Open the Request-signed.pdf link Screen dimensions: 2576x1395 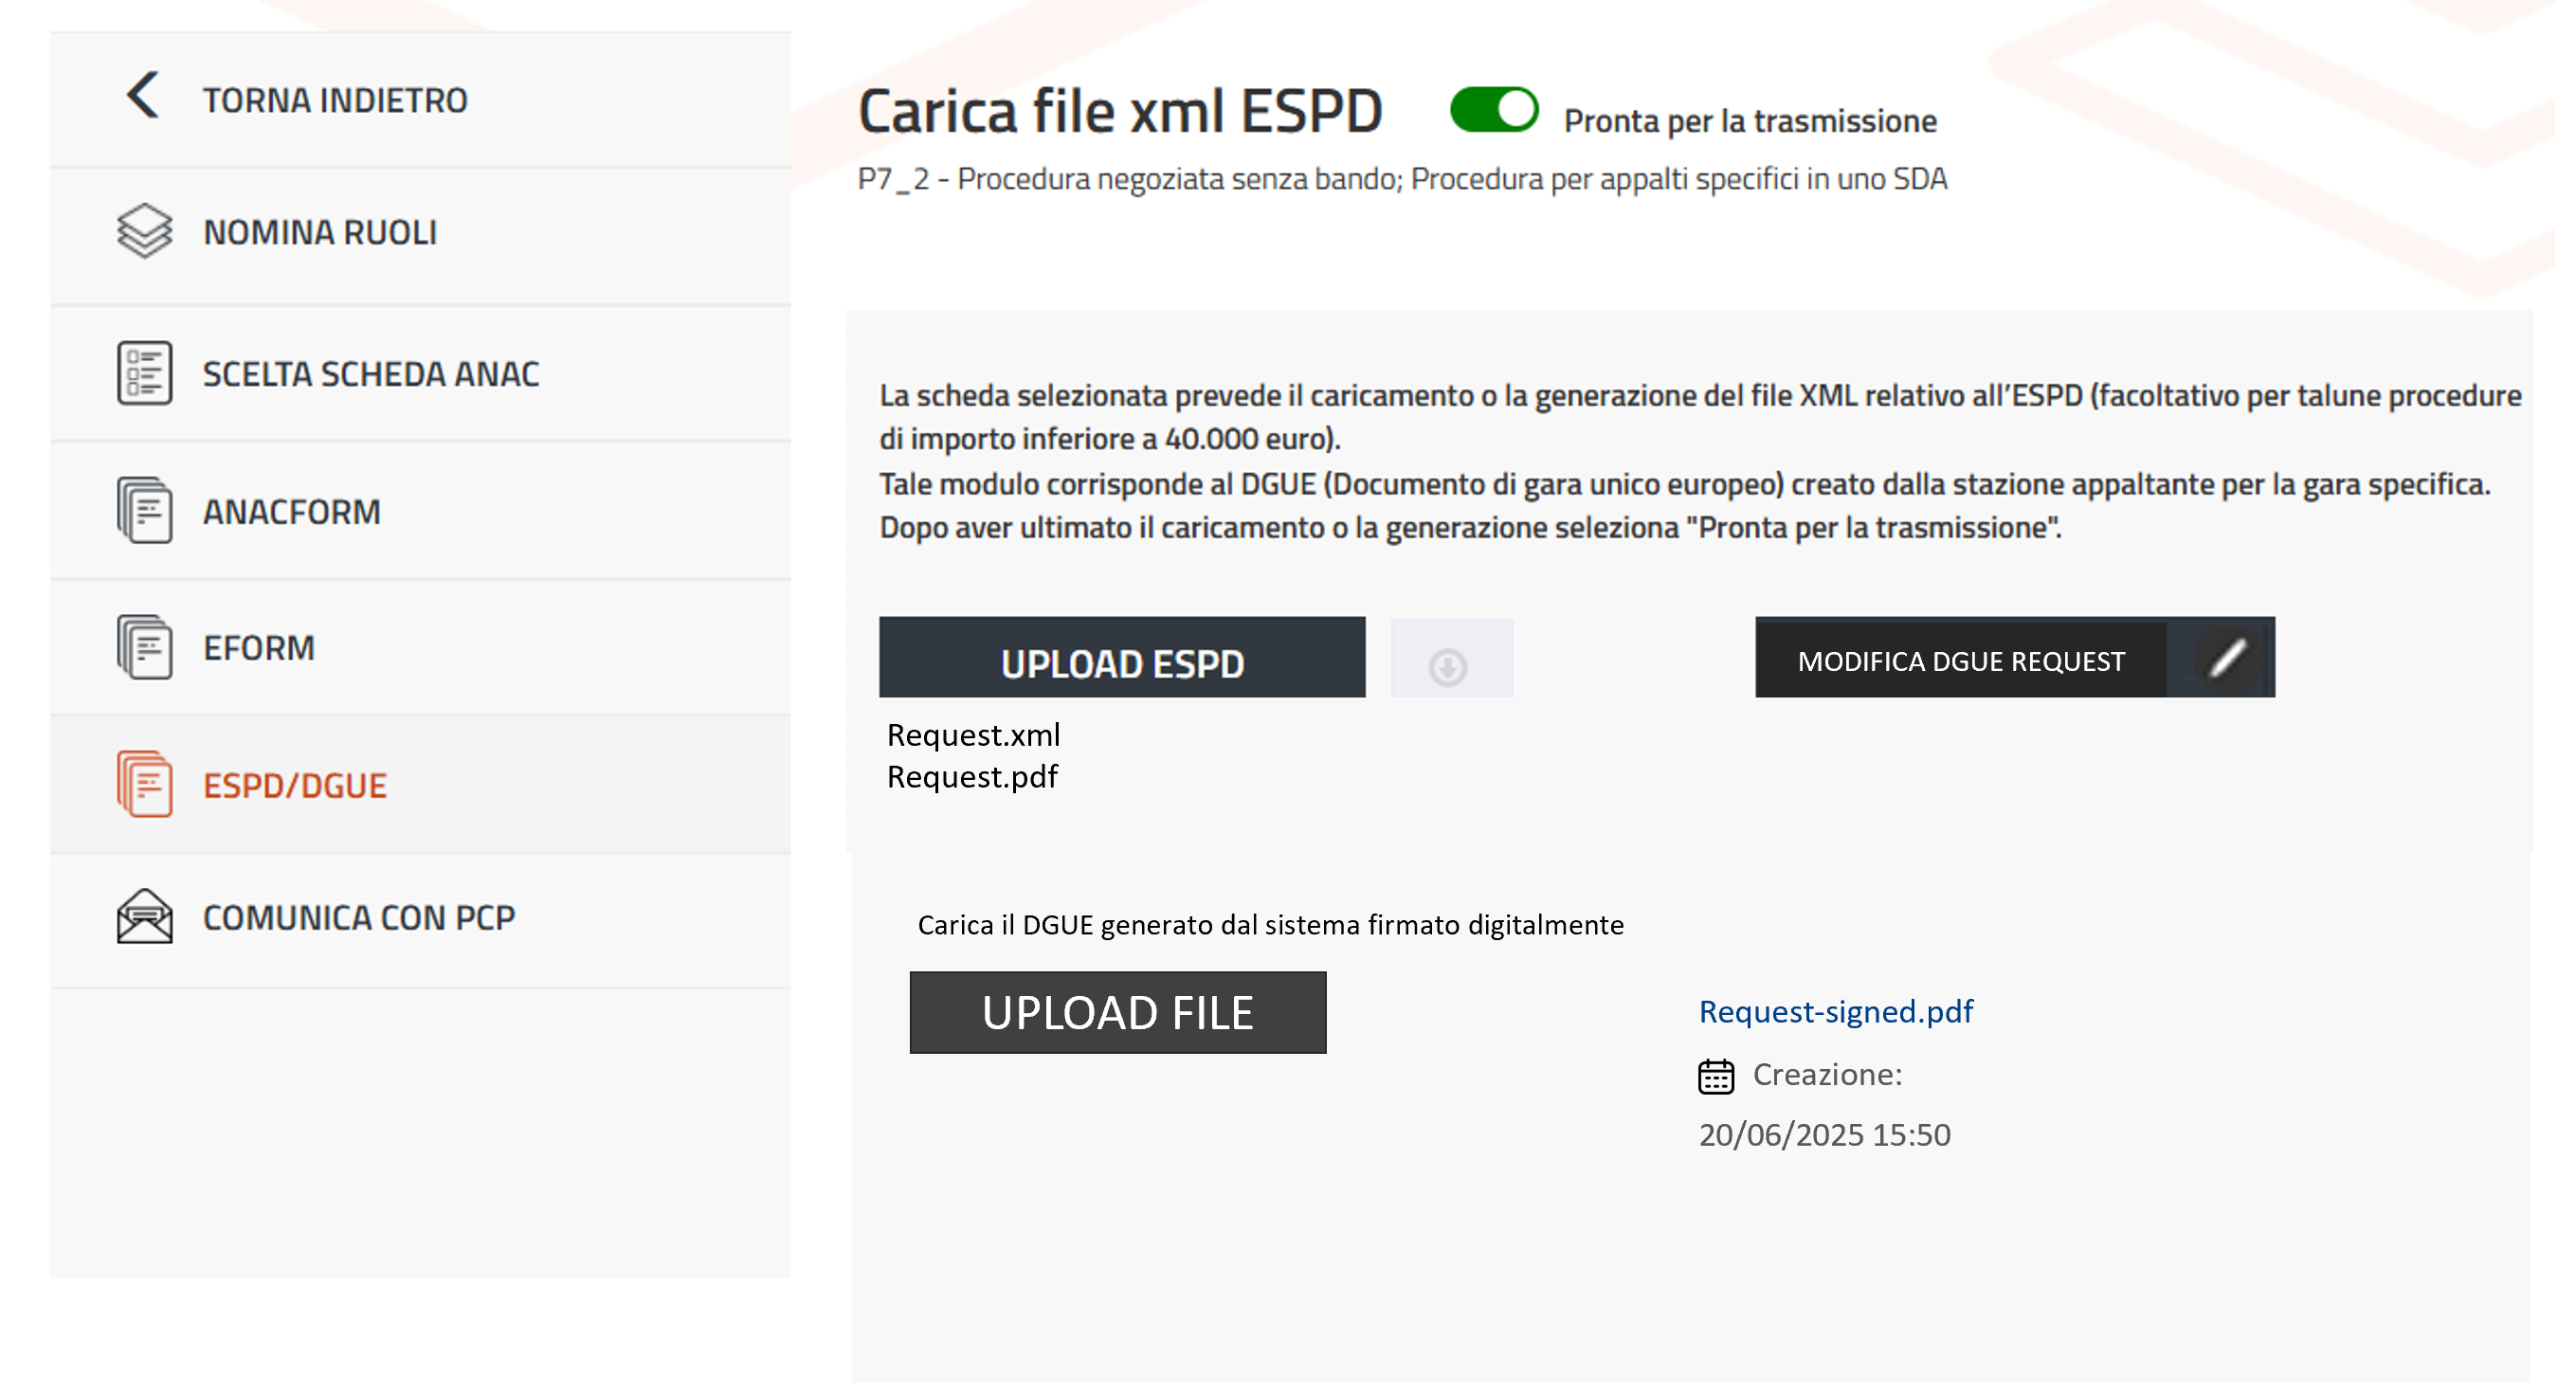pyautogui.click(x=1837, y=1012)
